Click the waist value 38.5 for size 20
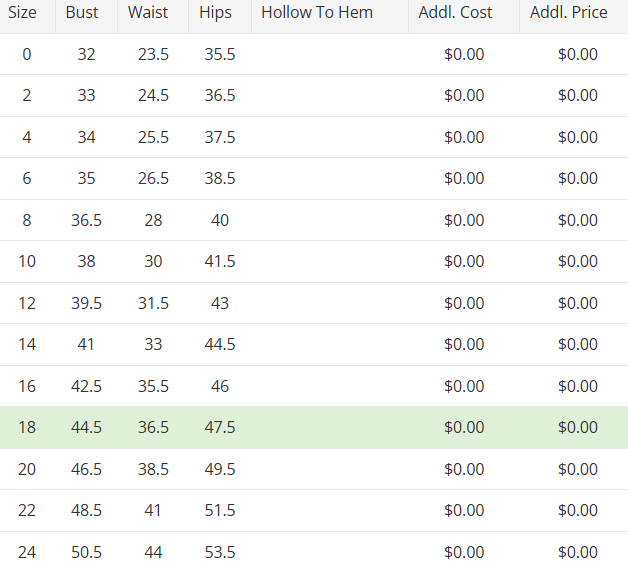Screen dimensions: 628x568 pos(153,469)
